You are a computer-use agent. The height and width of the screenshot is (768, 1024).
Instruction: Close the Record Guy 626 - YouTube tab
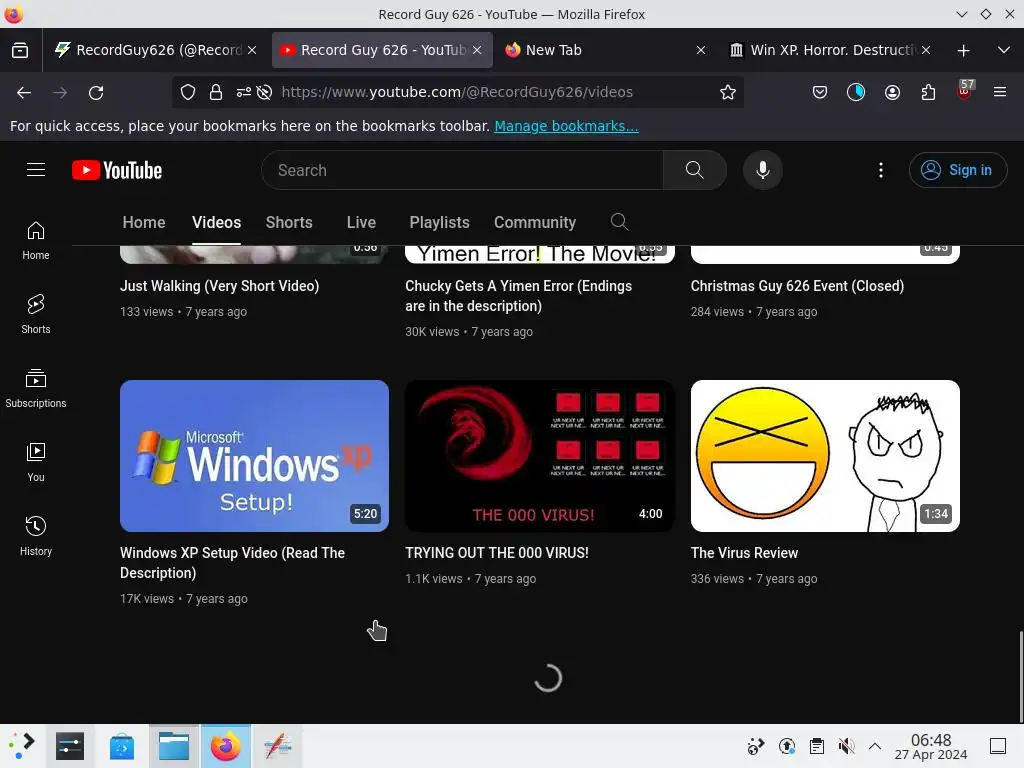[x=477, y=50]
